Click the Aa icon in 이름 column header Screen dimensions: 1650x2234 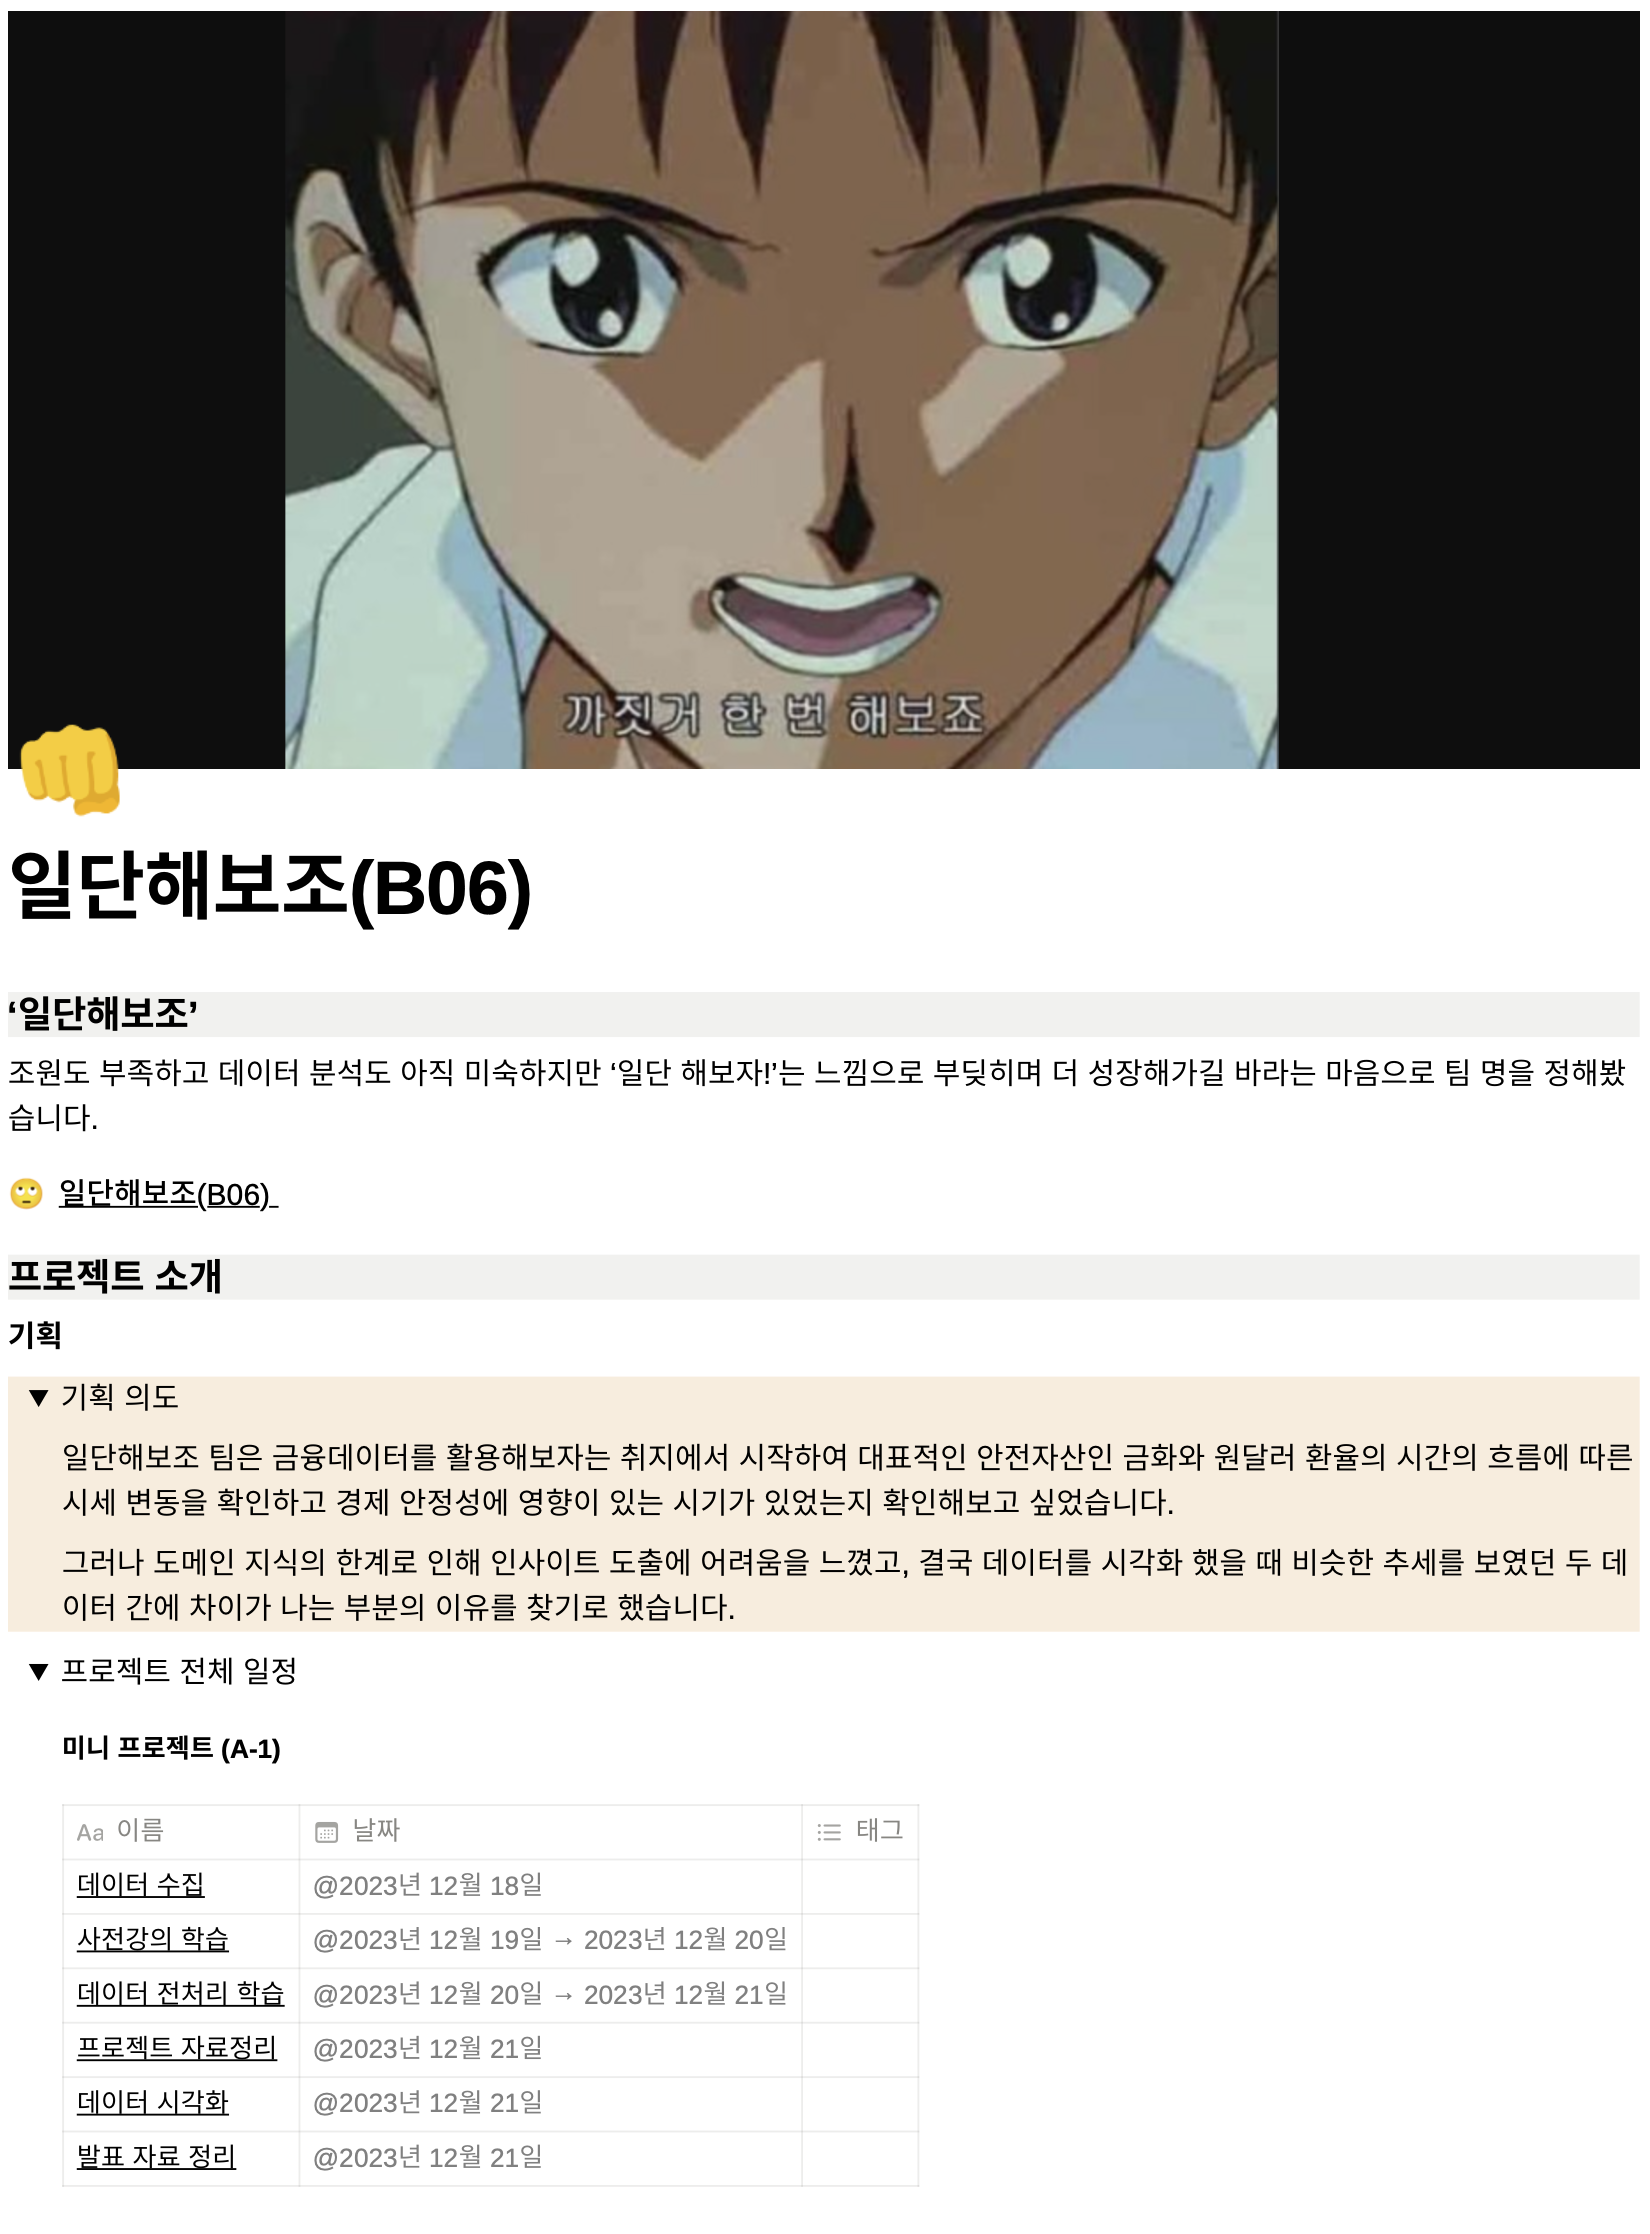pyautogui.click(x=90, y=1832)
